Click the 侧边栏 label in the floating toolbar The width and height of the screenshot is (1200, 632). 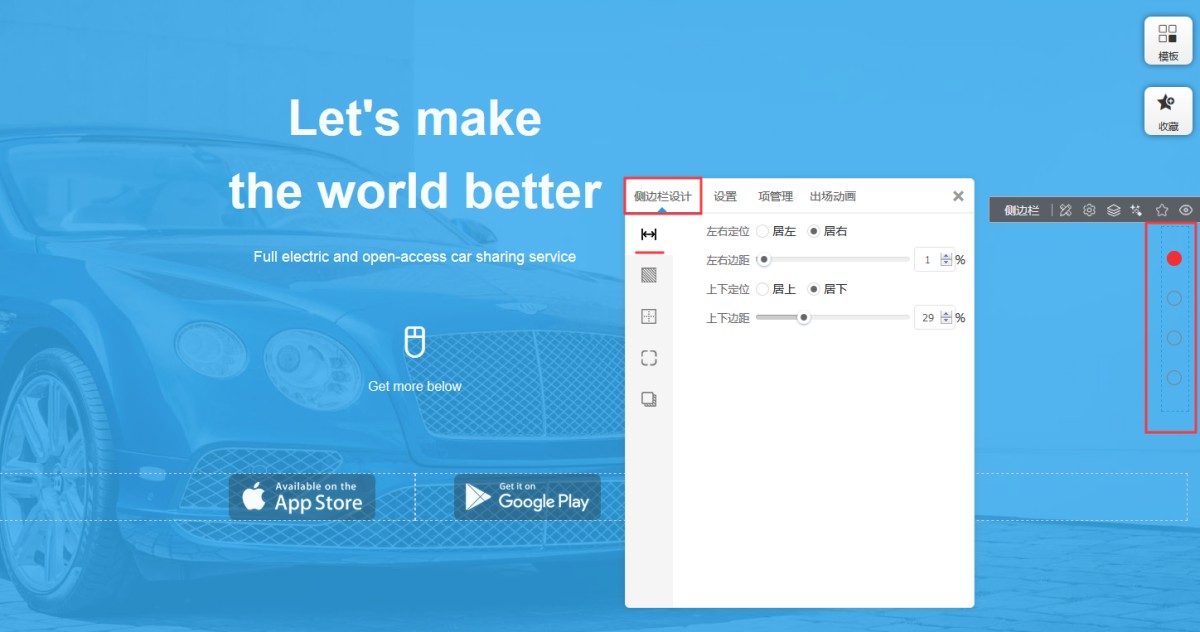[1021, 210]
